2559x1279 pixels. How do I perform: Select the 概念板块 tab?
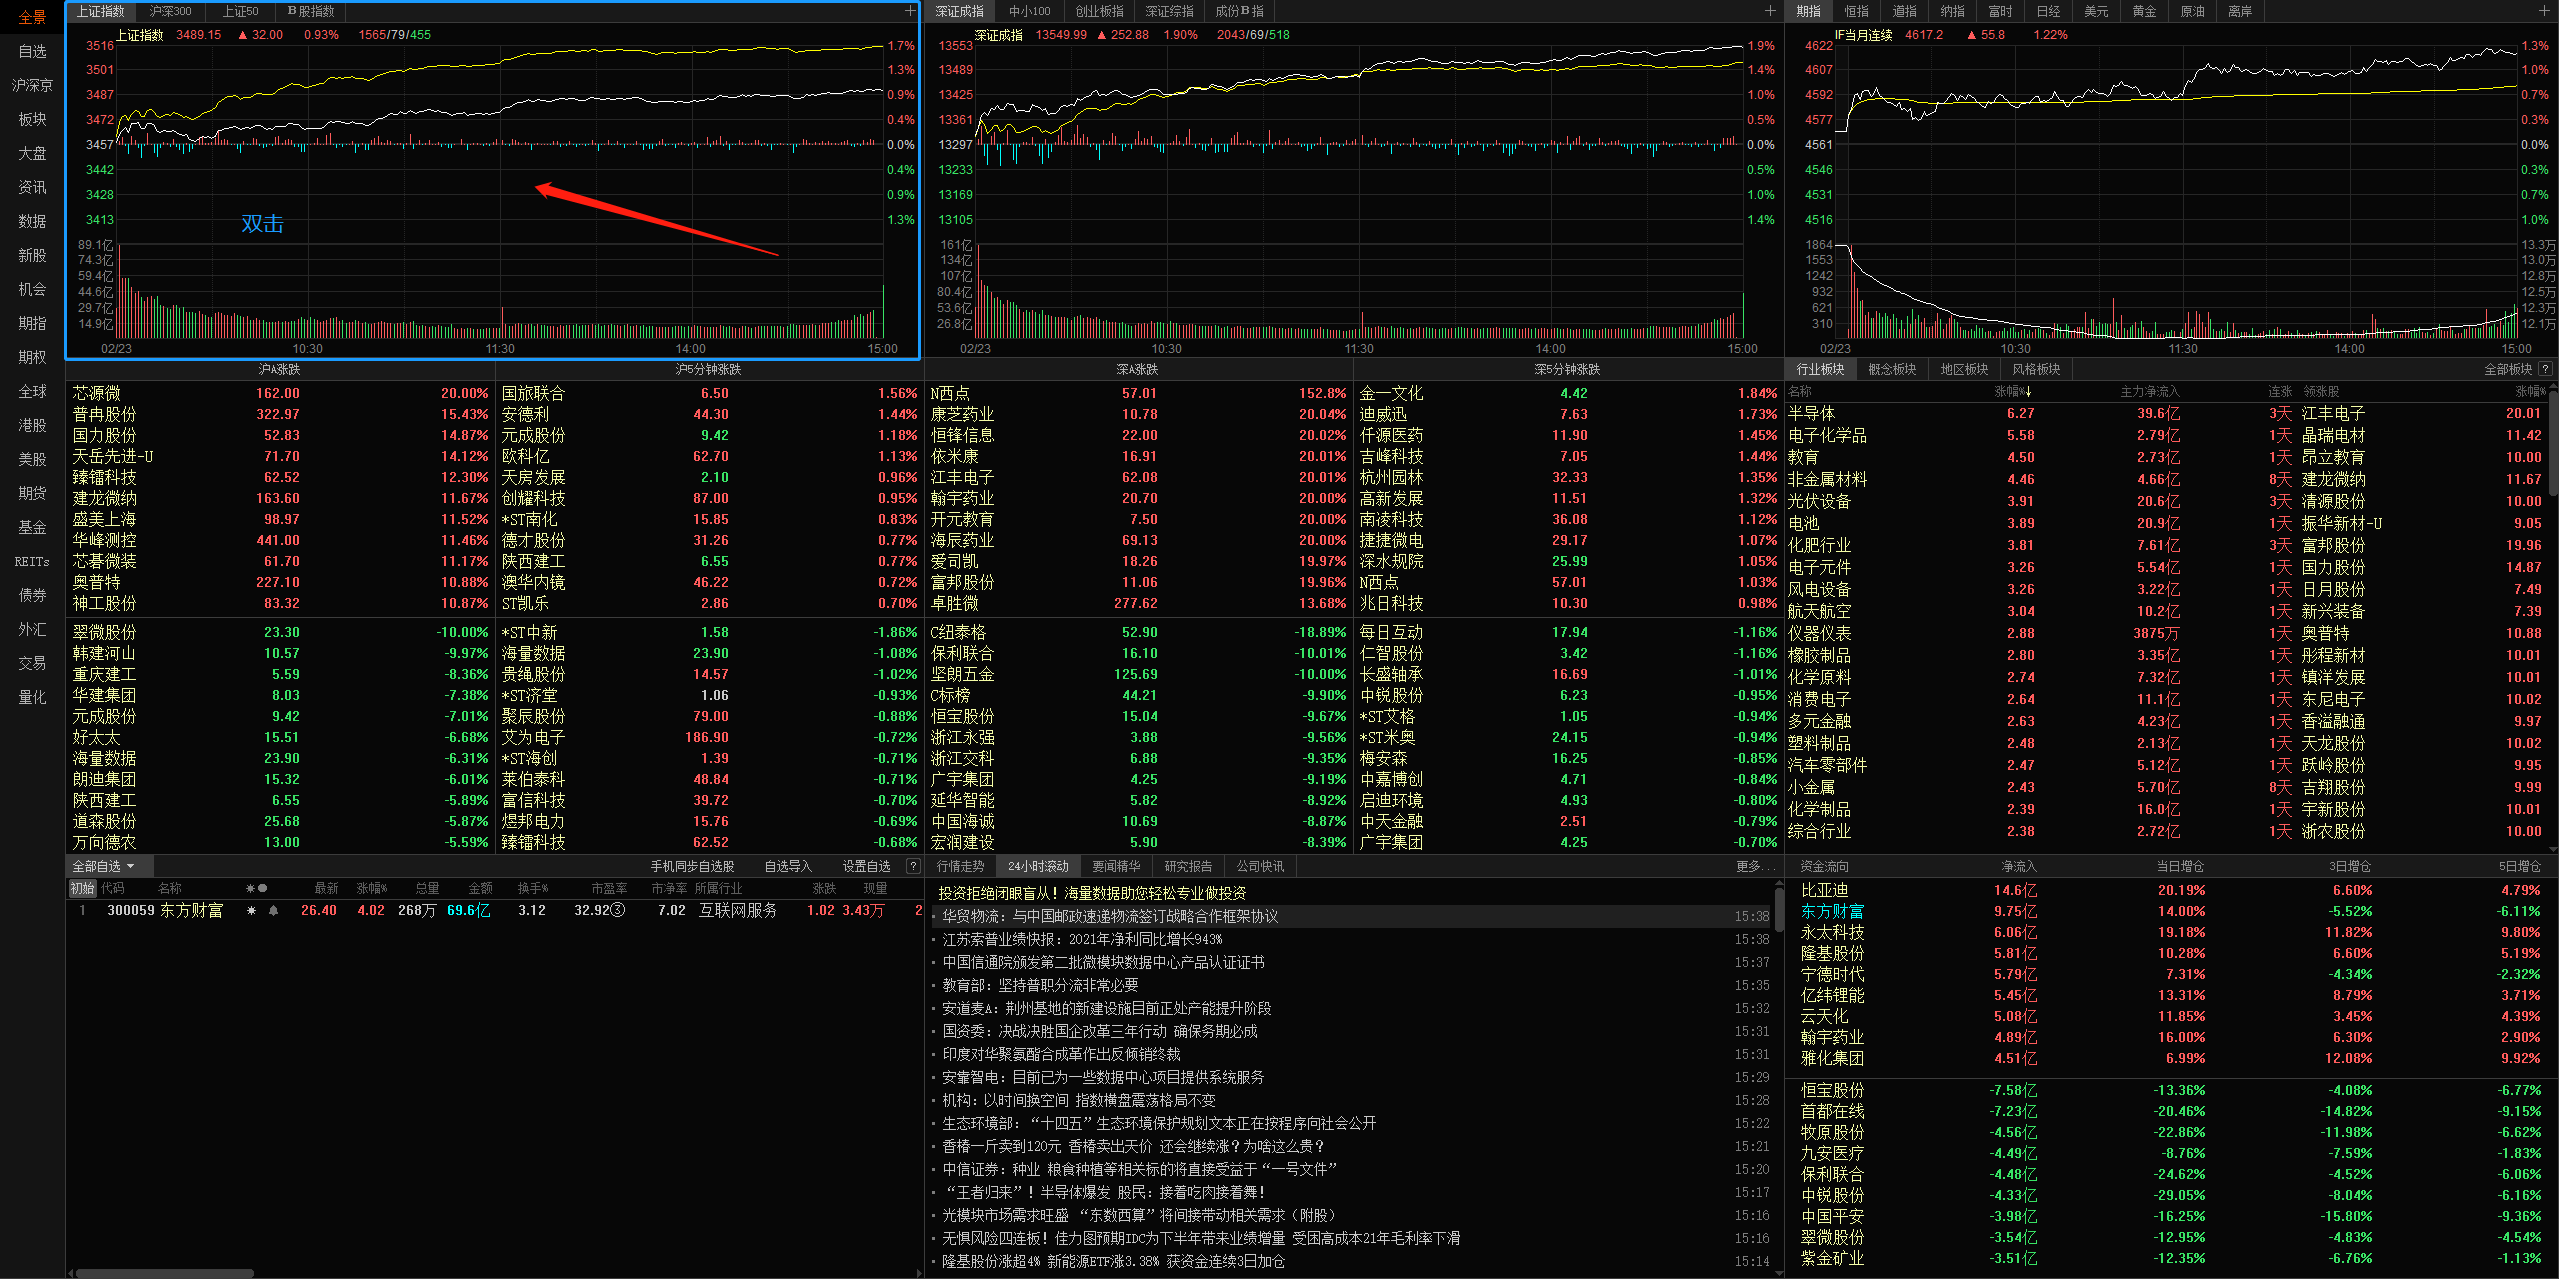pyautogui.click(x=1892, y=369)
